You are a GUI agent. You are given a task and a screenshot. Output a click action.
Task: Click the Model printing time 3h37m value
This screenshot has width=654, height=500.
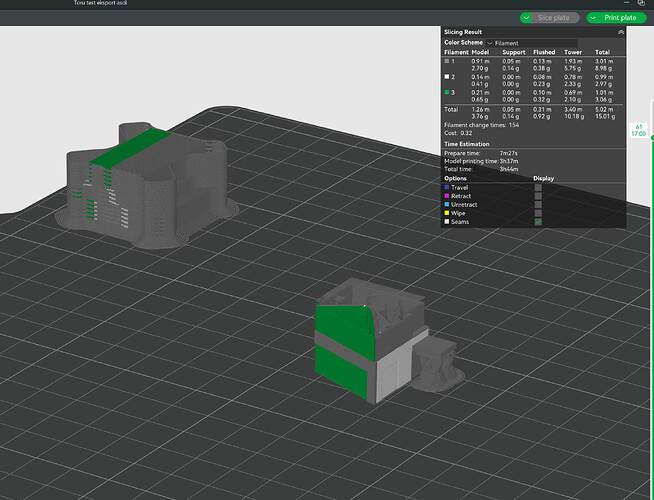pyautogui.click(x=509, y=161)
